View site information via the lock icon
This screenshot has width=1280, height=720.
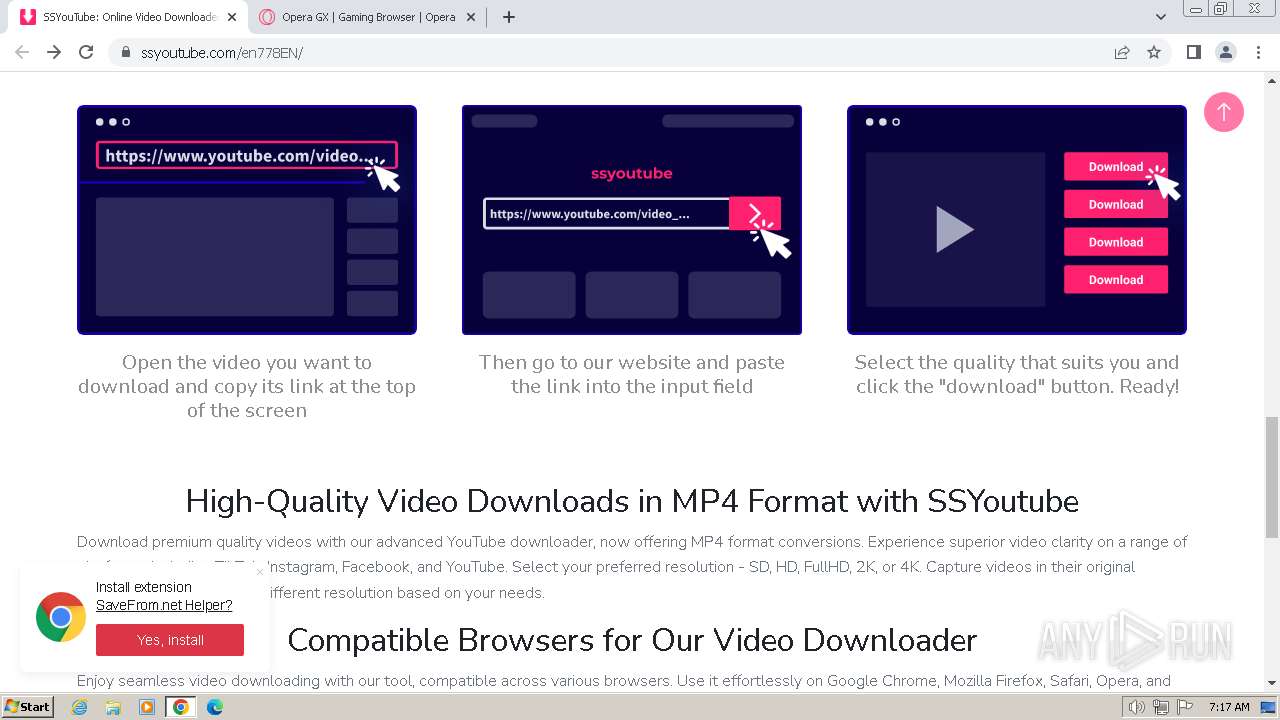(x=126, y=52)
